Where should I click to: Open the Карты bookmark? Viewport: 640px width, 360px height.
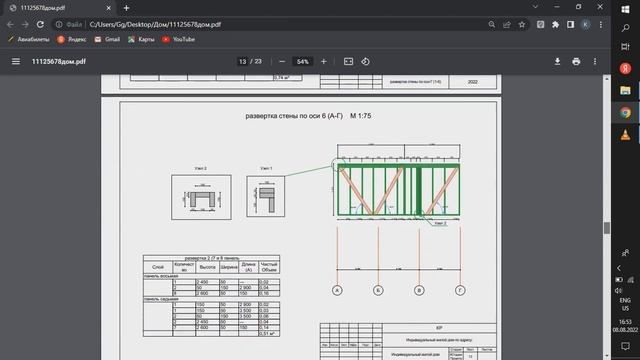pos(141,39)
